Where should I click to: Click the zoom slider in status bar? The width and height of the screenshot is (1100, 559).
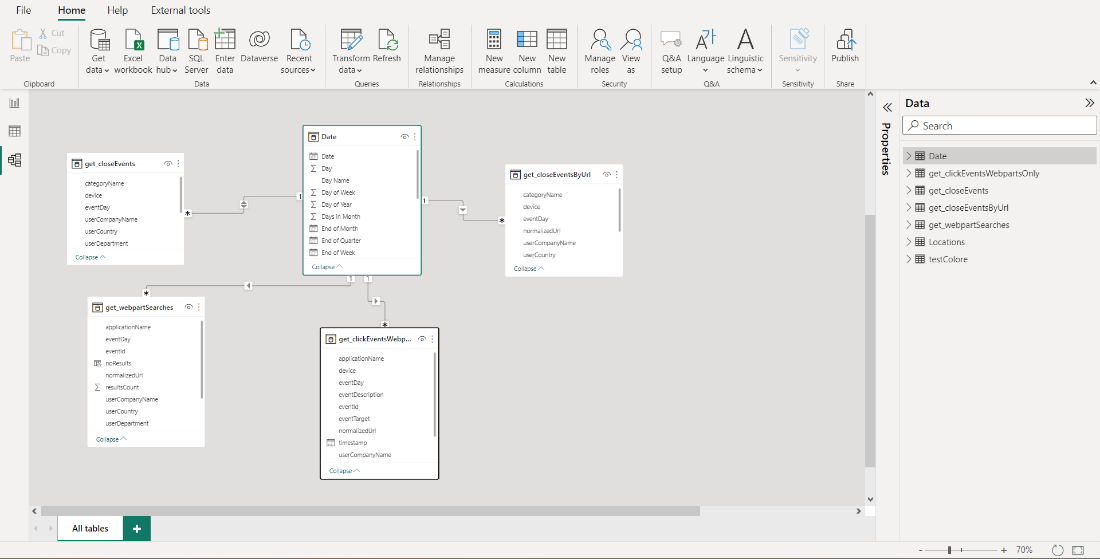click(x=950, y=550)
